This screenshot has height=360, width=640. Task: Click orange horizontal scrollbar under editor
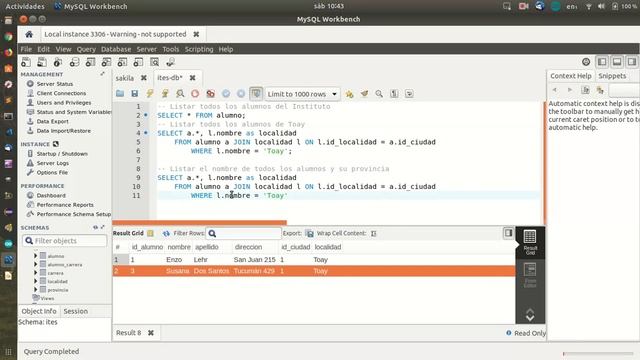[200, 222]
